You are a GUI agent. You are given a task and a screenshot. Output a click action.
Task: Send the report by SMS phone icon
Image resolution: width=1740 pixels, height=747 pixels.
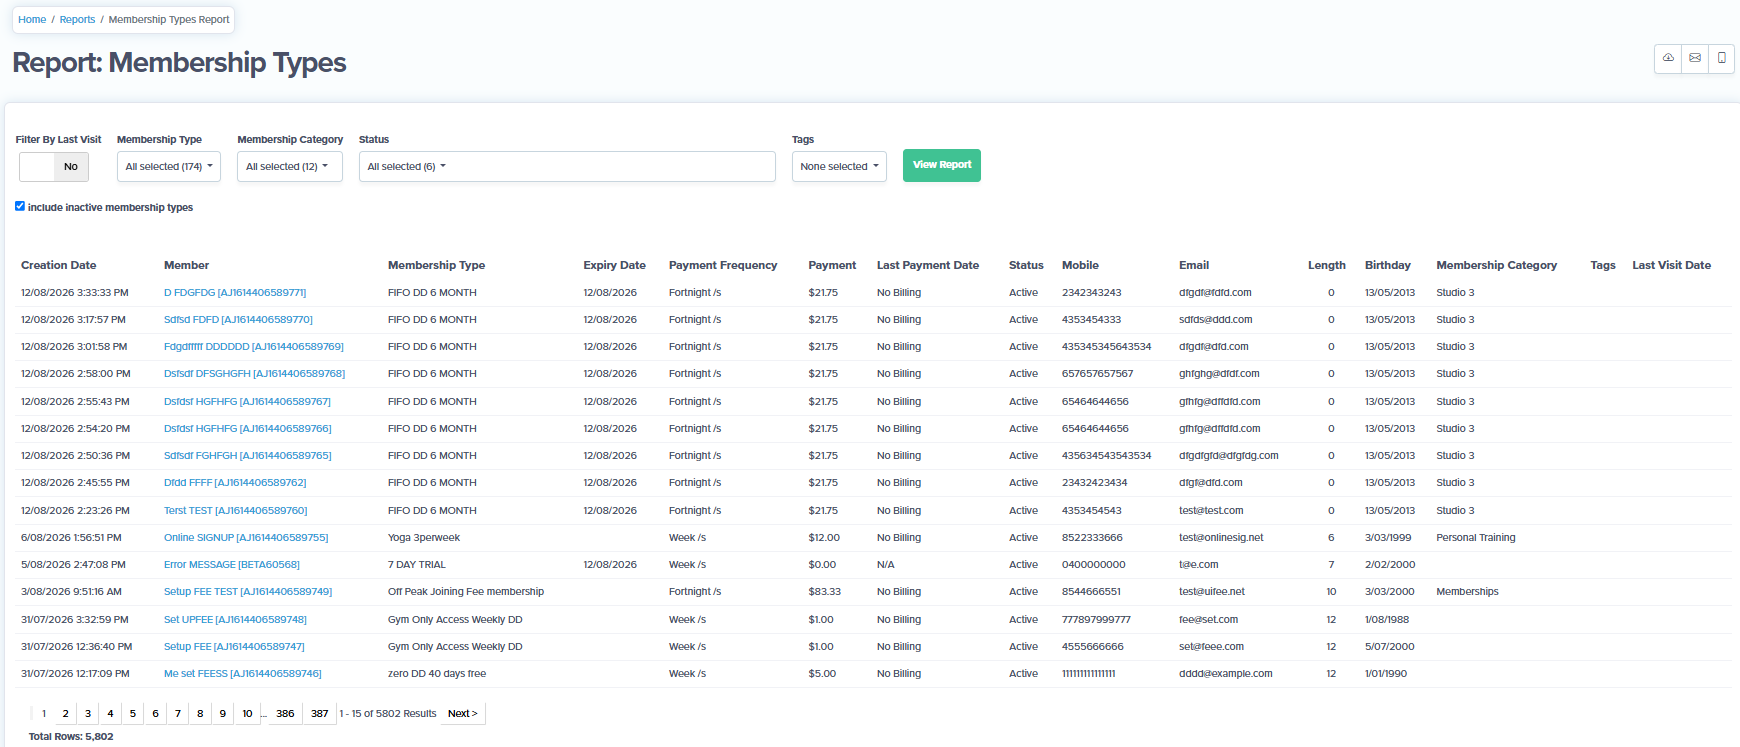tap(1721, 58)
